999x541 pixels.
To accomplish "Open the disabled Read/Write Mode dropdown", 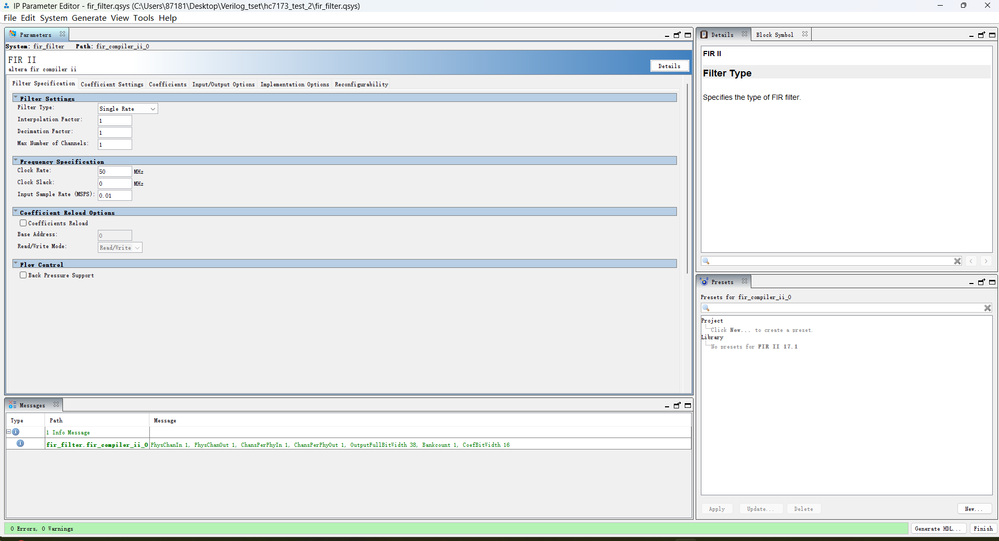I will coord(120,247).
